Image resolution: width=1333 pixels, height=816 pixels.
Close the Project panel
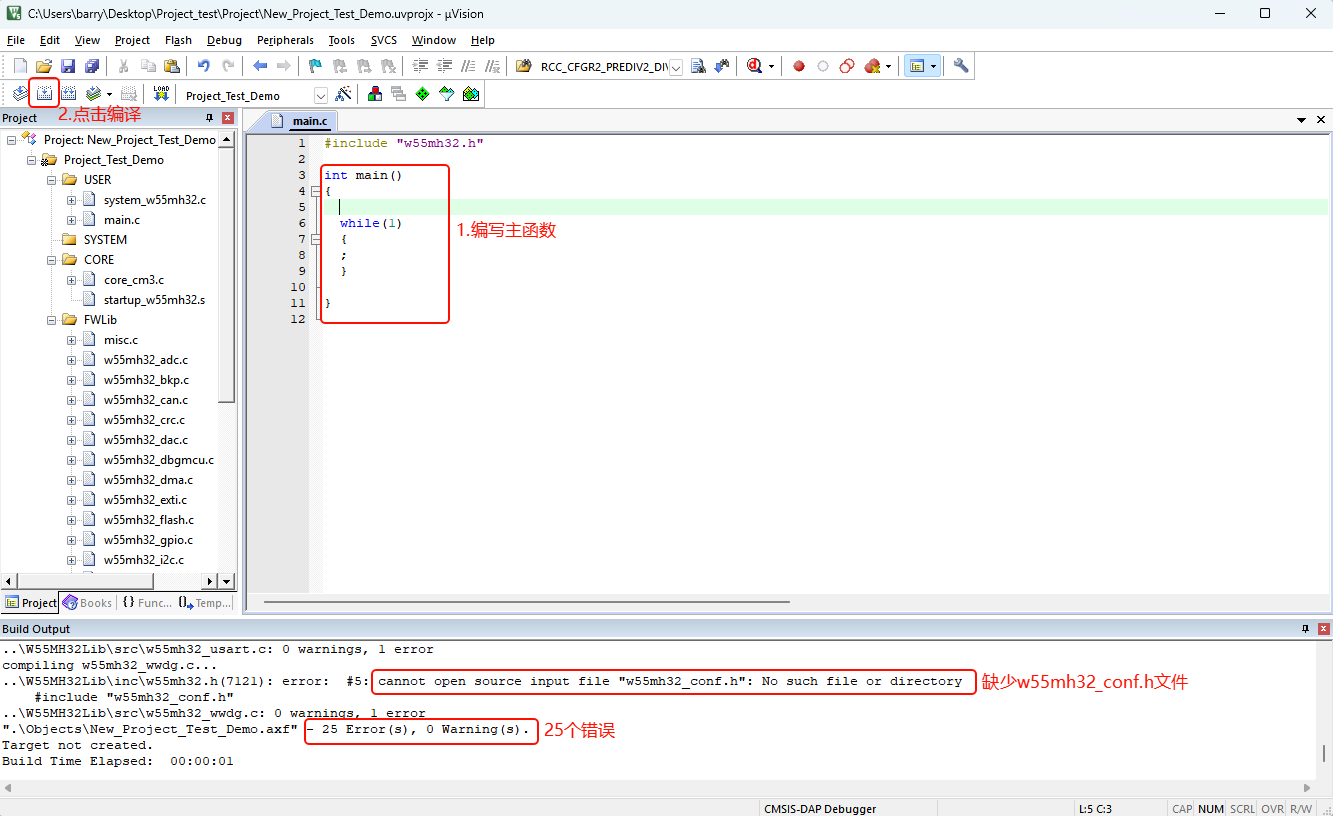click(x=228, y=118)
